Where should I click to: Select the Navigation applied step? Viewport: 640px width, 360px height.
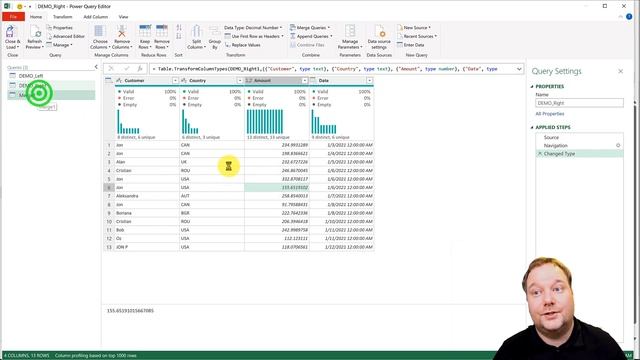(579, 145)
